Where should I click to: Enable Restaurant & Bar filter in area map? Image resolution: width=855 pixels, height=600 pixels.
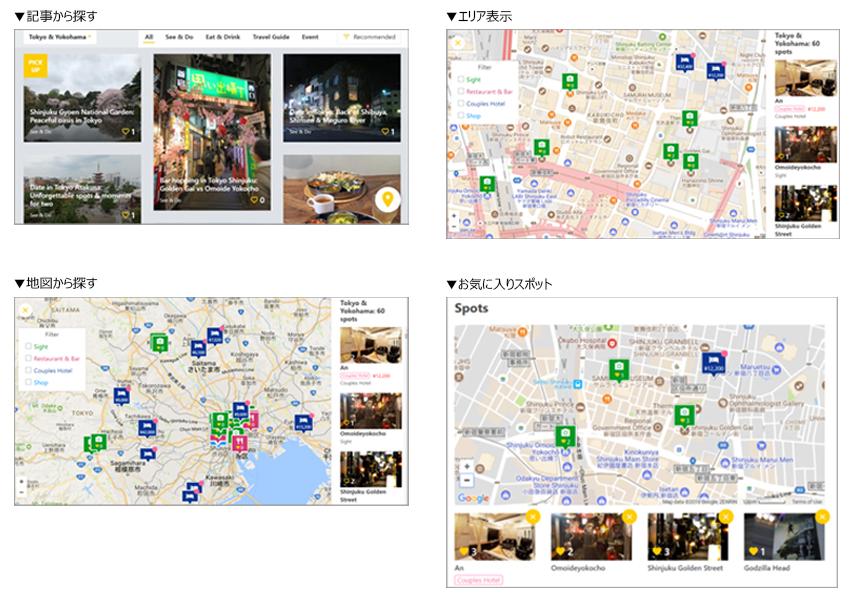[x=462, y=90]
